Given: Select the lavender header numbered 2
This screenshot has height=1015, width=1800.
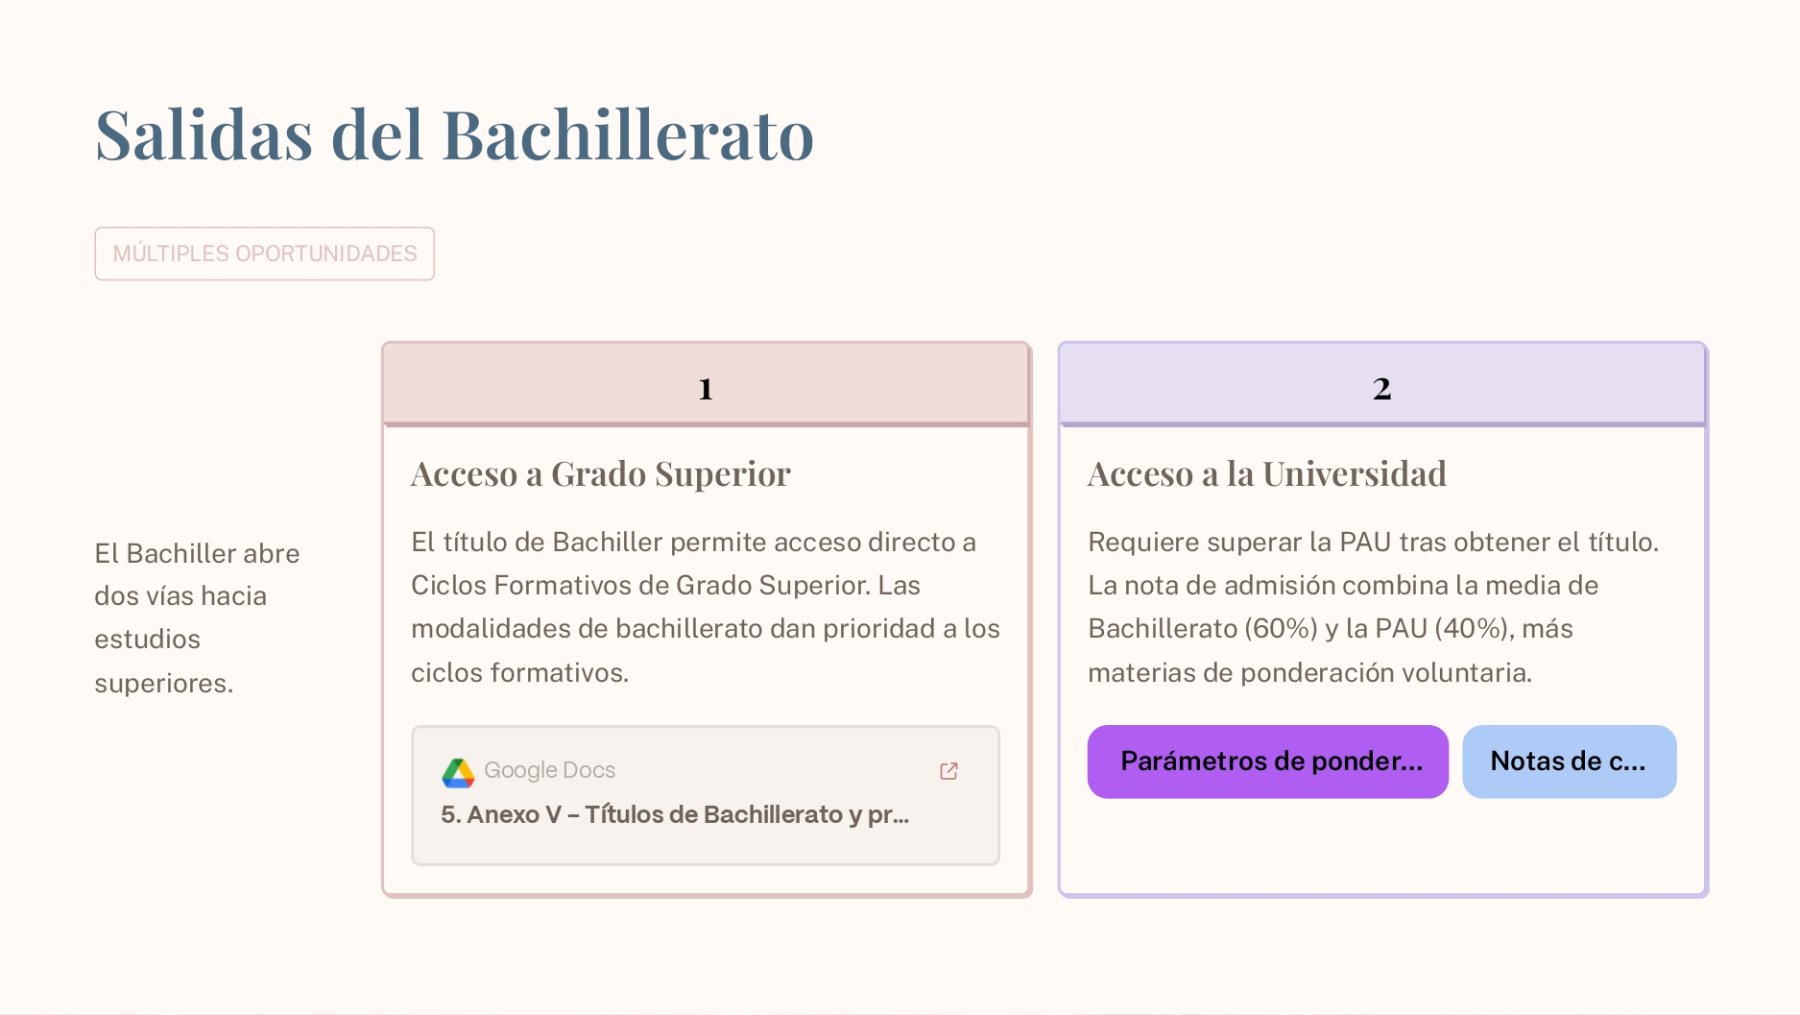Looking at the screenshot, I should click(1382, 387).
